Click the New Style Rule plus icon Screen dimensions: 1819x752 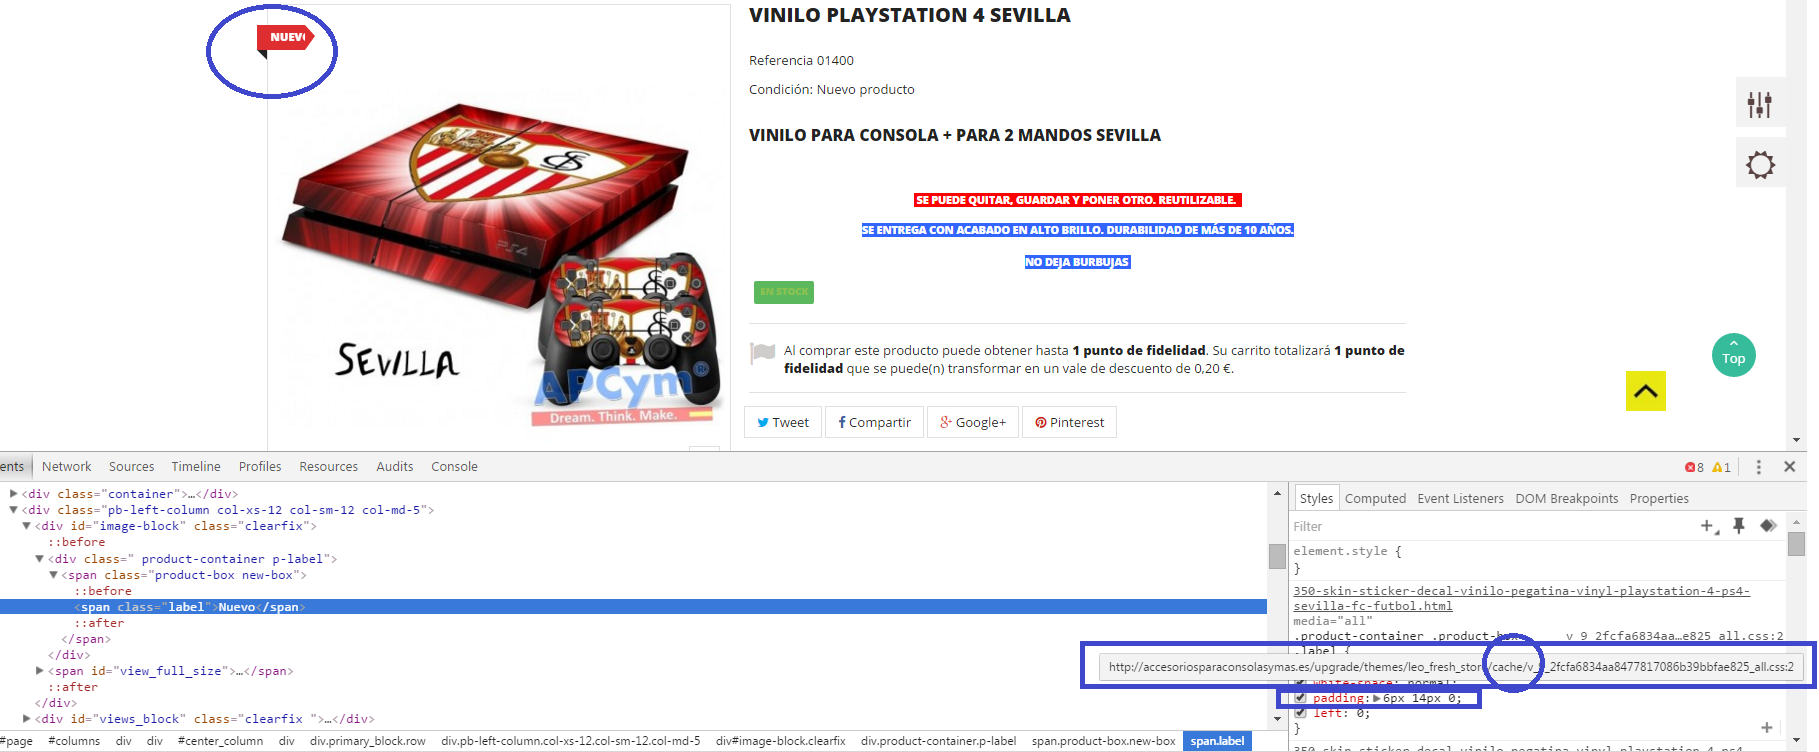(x=1709, y=526)
